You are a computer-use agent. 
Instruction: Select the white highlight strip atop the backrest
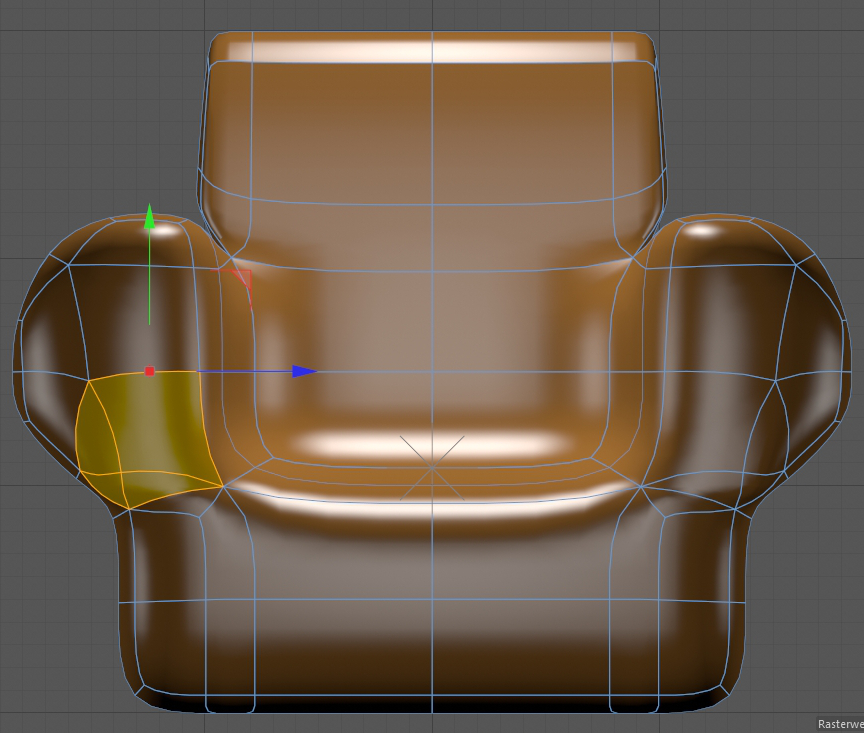(x=432, y=49)
